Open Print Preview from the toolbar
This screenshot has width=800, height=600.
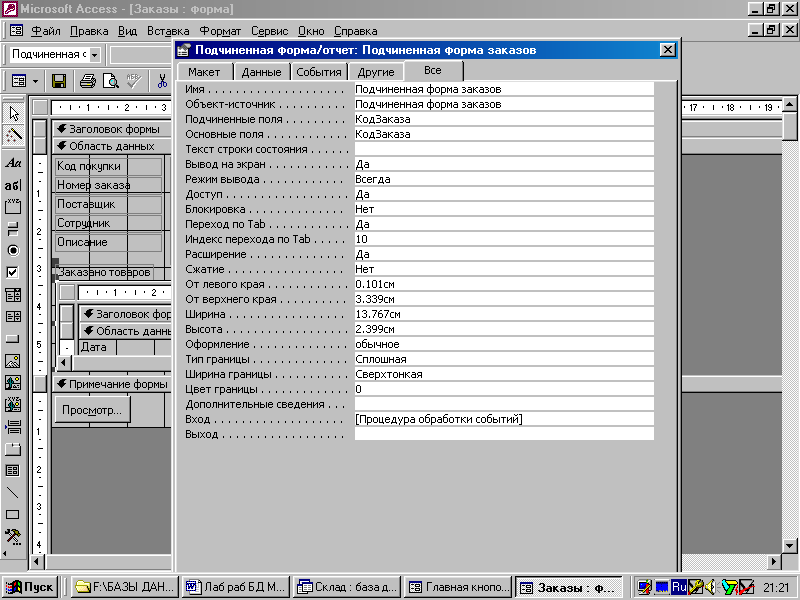pyautogui.click(x=110, y=81)
